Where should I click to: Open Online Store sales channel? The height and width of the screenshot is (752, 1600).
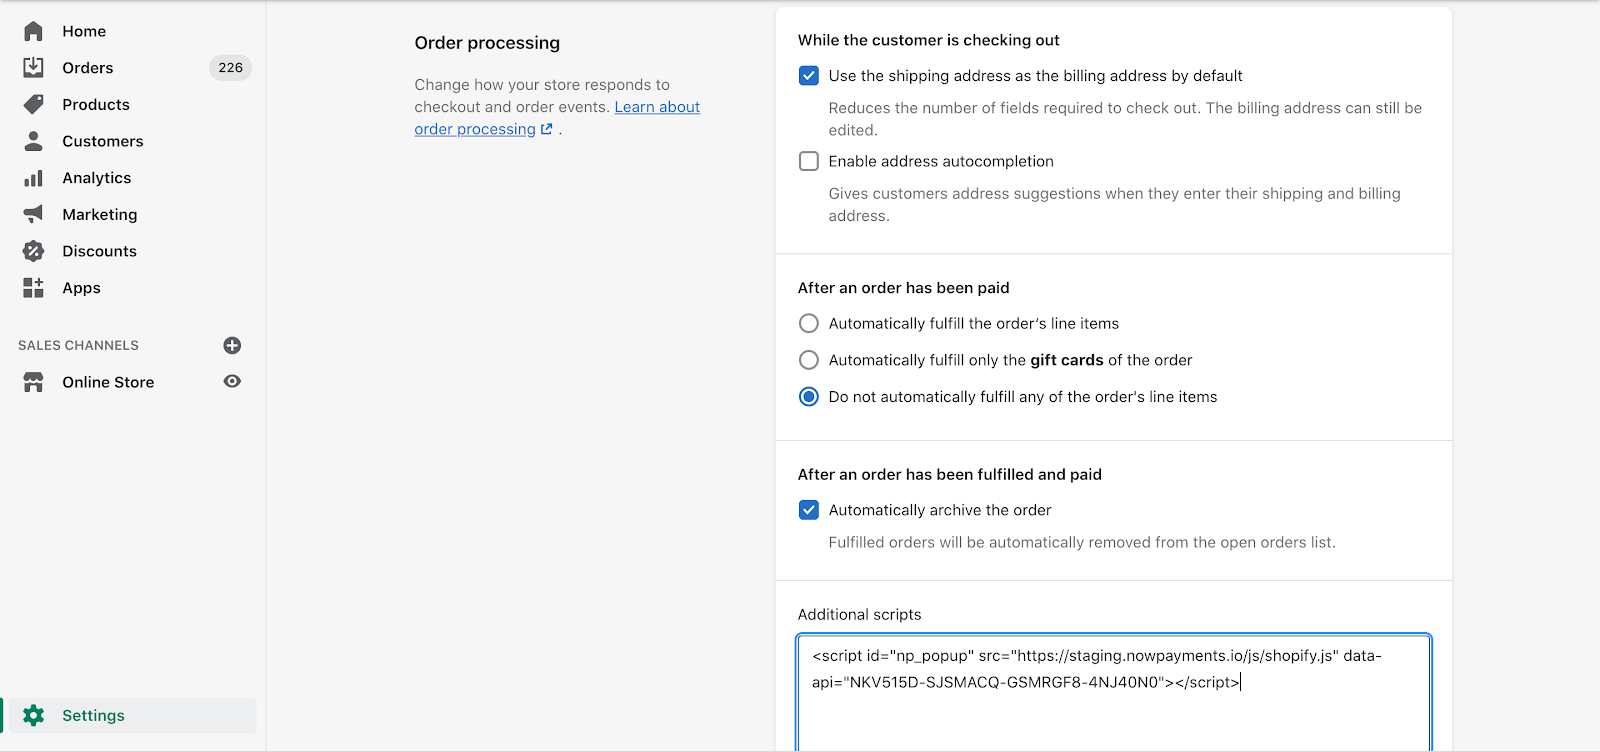click(x=108, y=382)
